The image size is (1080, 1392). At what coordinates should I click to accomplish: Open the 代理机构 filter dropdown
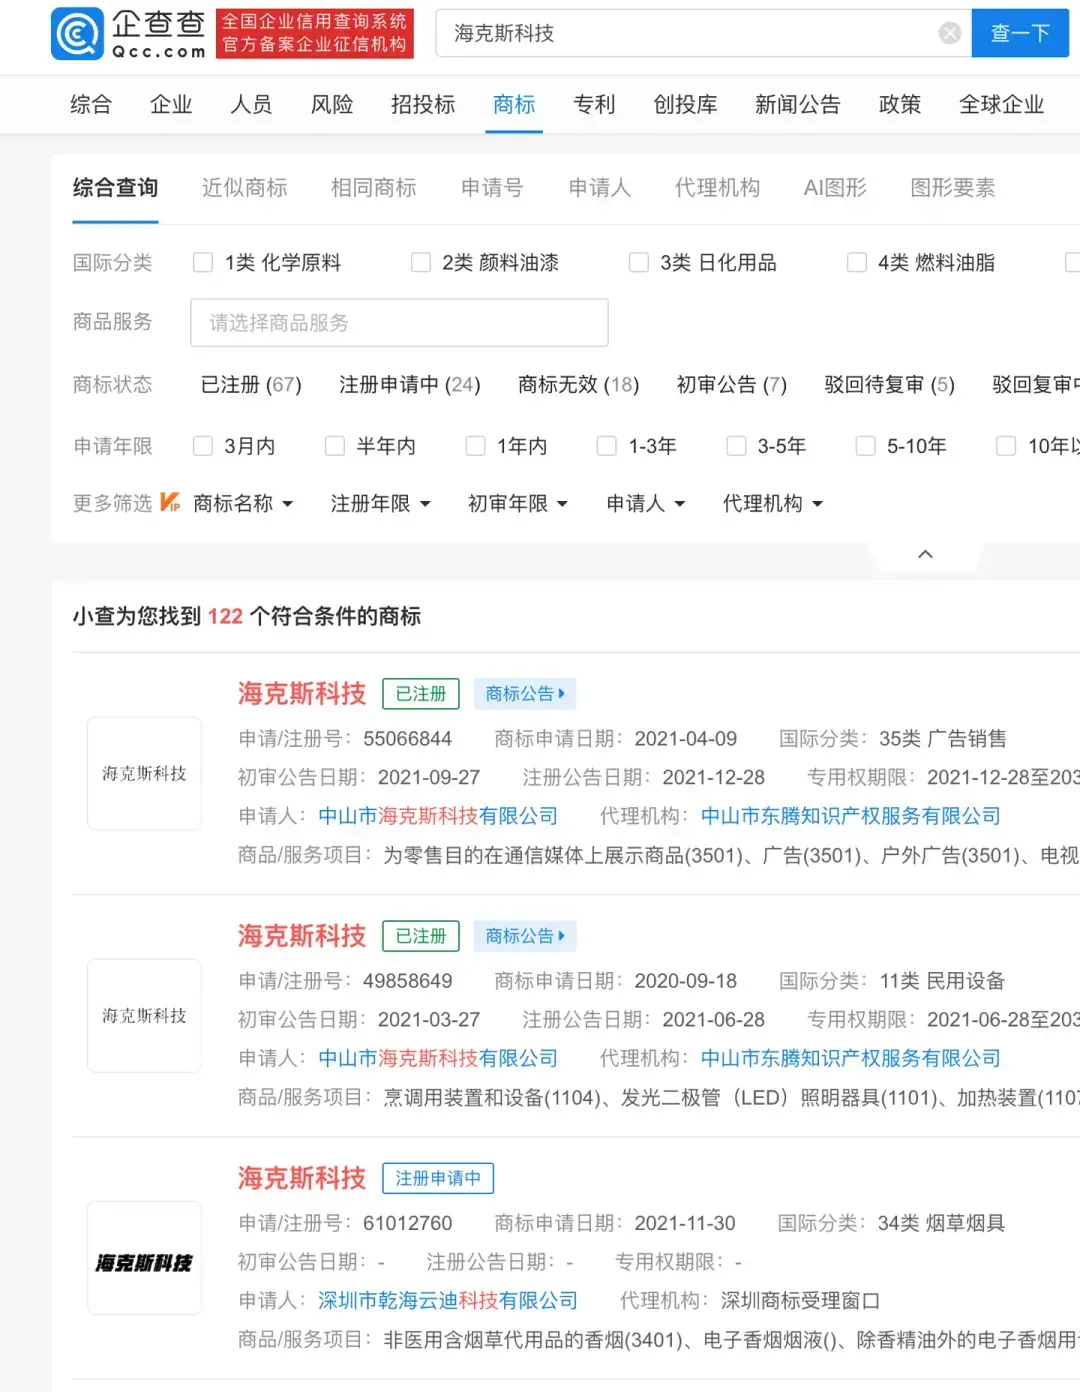772,503
